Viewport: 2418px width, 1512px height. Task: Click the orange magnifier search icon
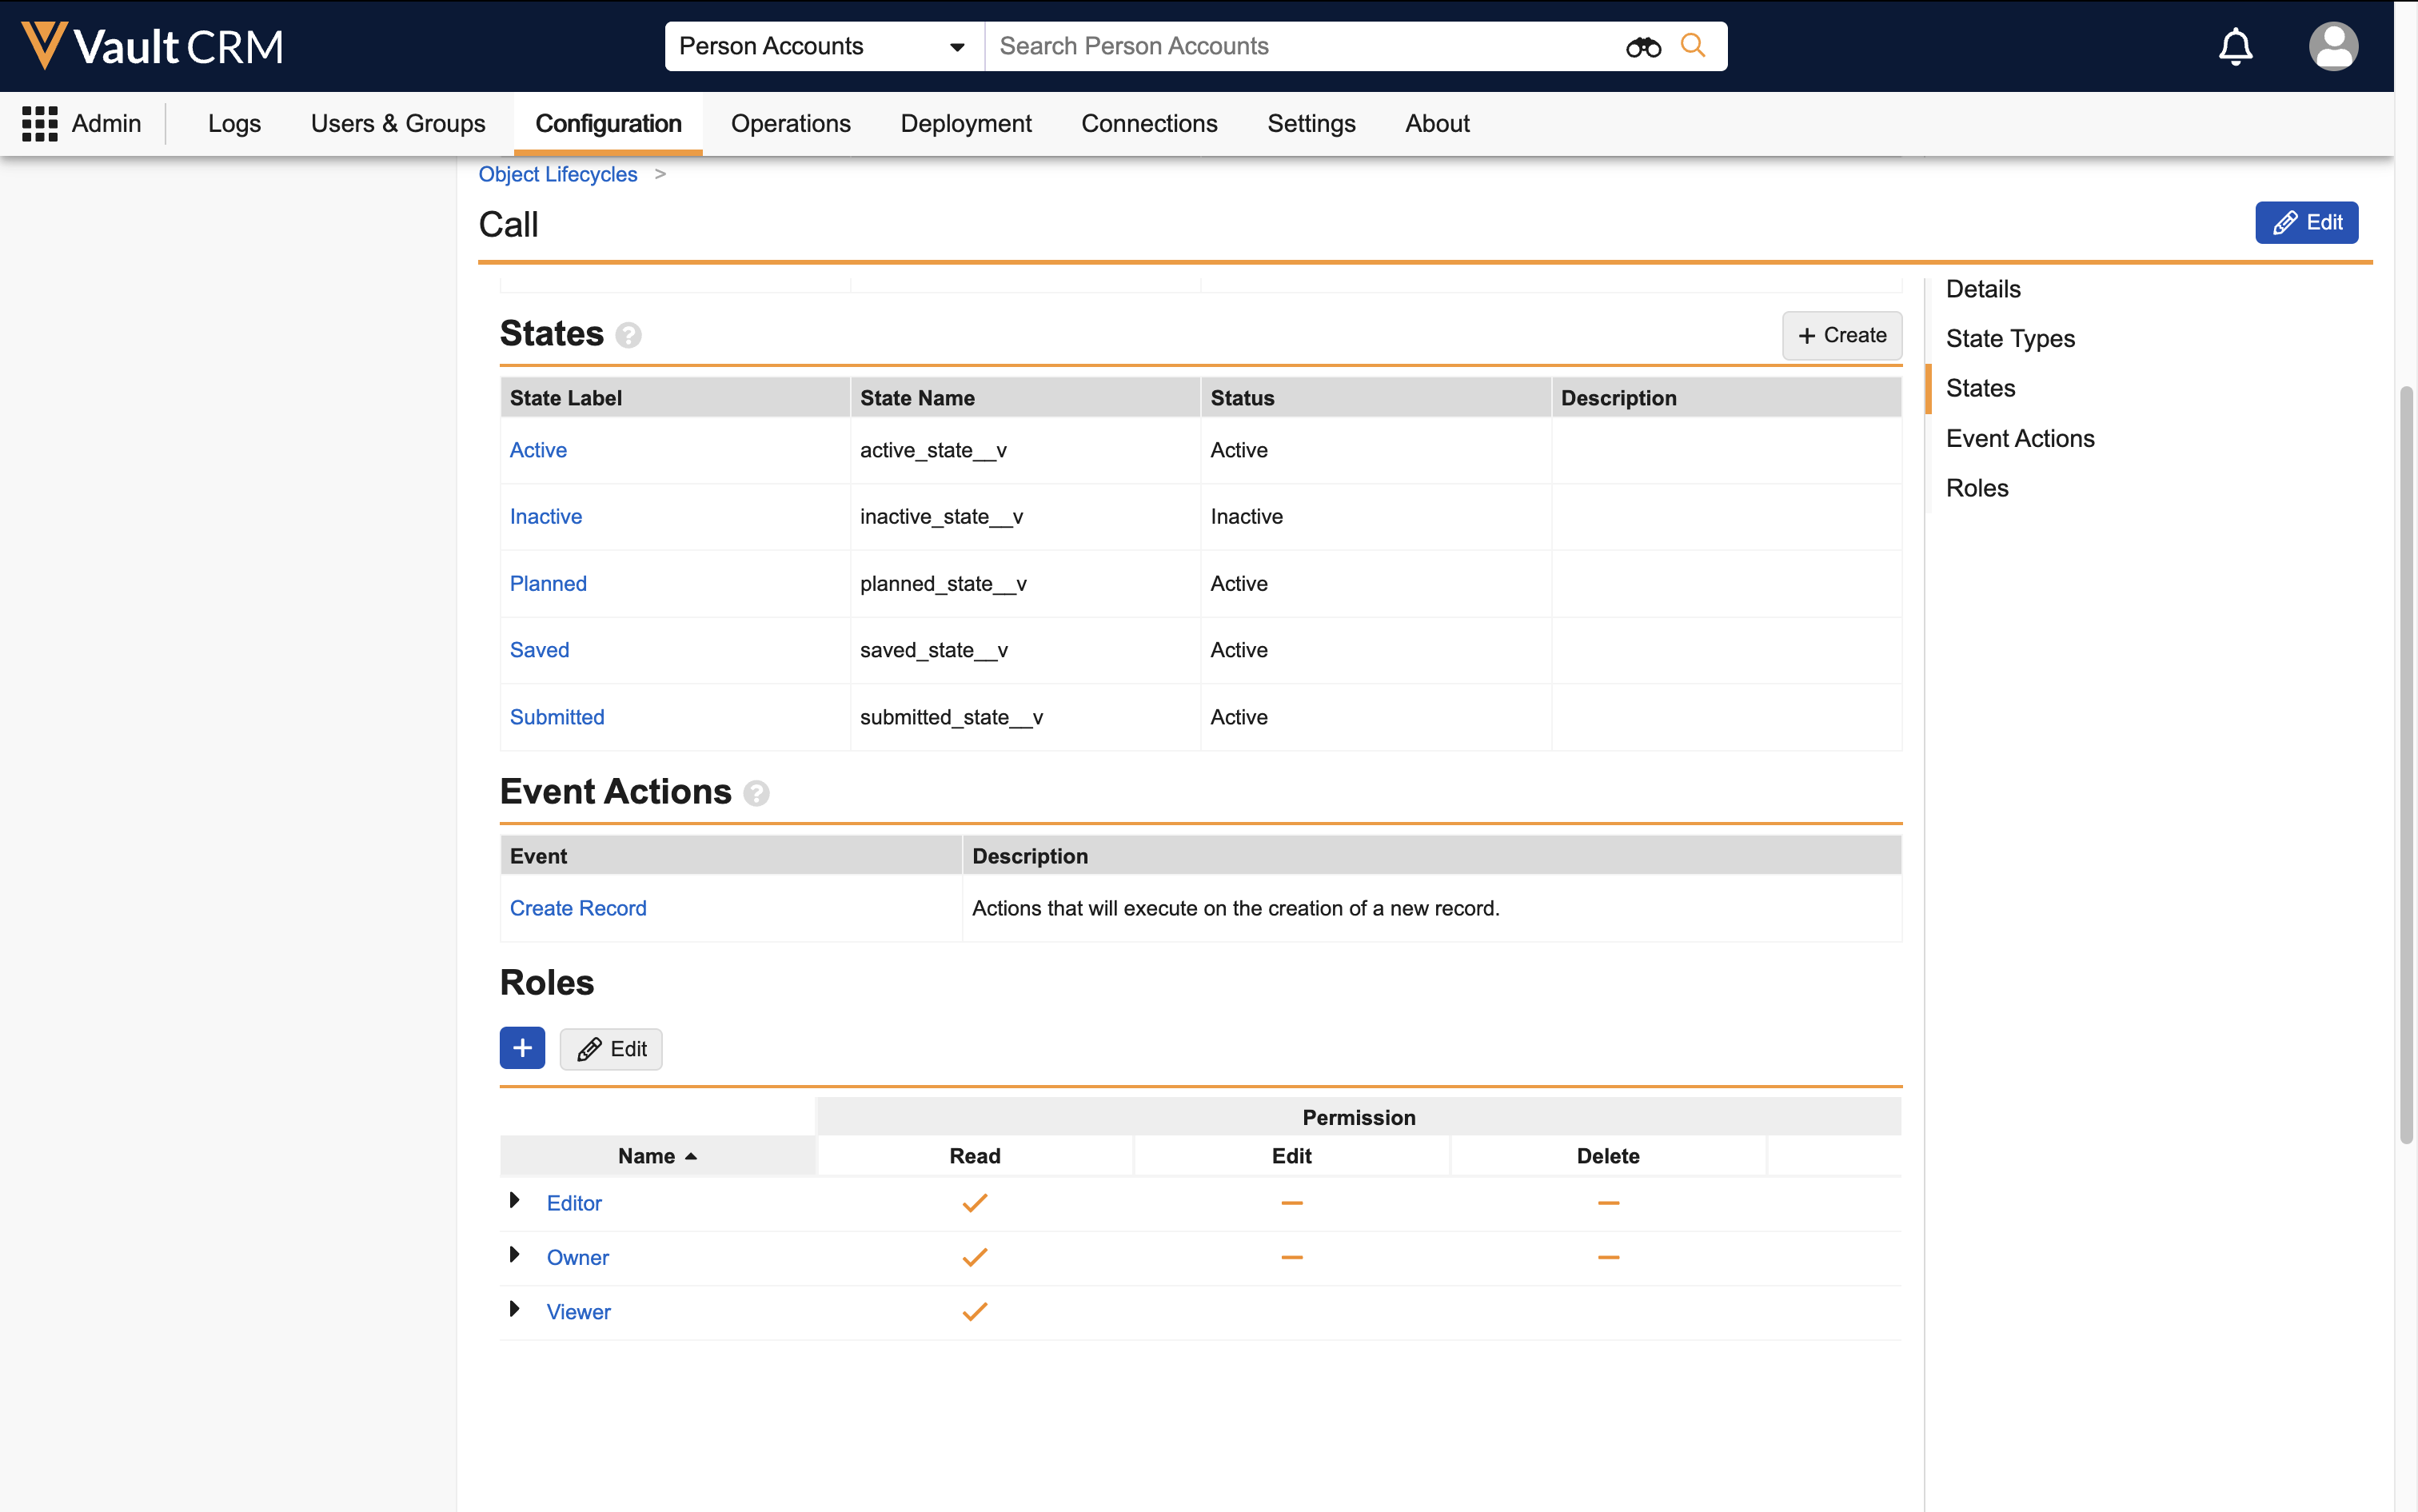(x=1692, y=46)
